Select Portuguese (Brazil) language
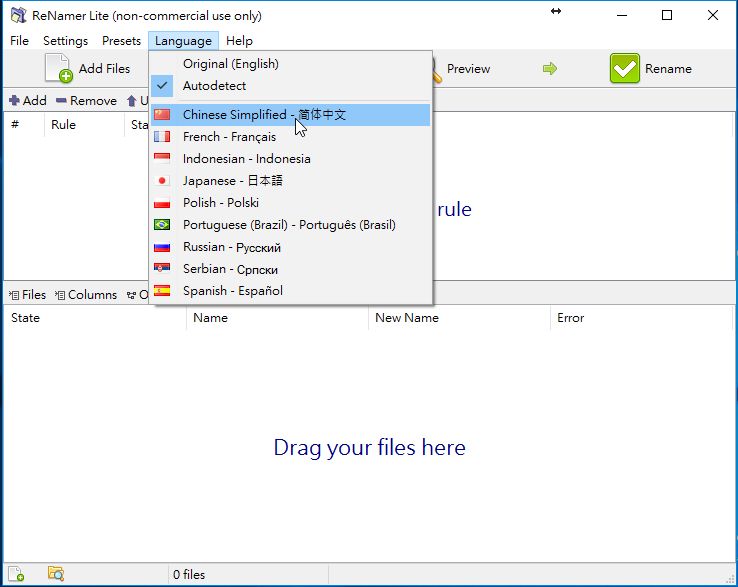Screen dimensions: 738x587 point(291,225)
